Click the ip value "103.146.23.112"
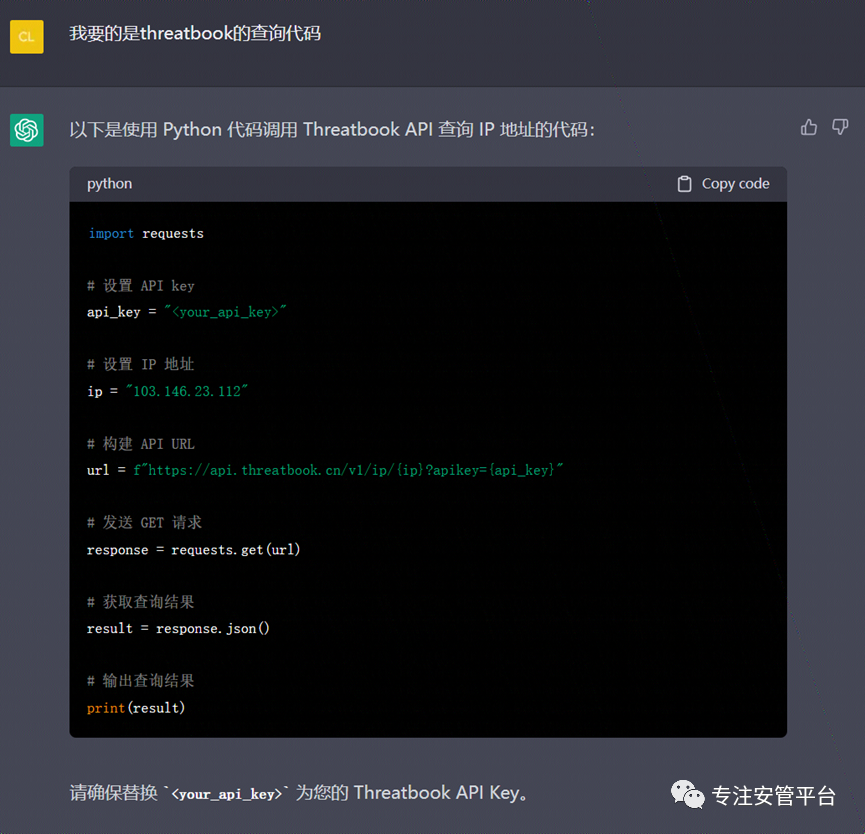This screenshot has width=865, height=834. coord(187,391)
